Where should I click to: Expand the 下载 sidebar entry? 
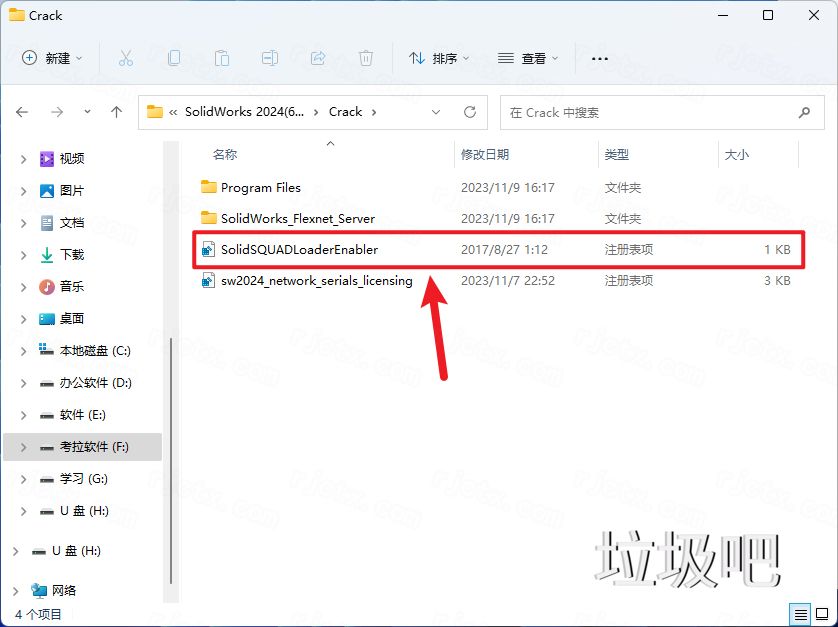pos(22,253)
